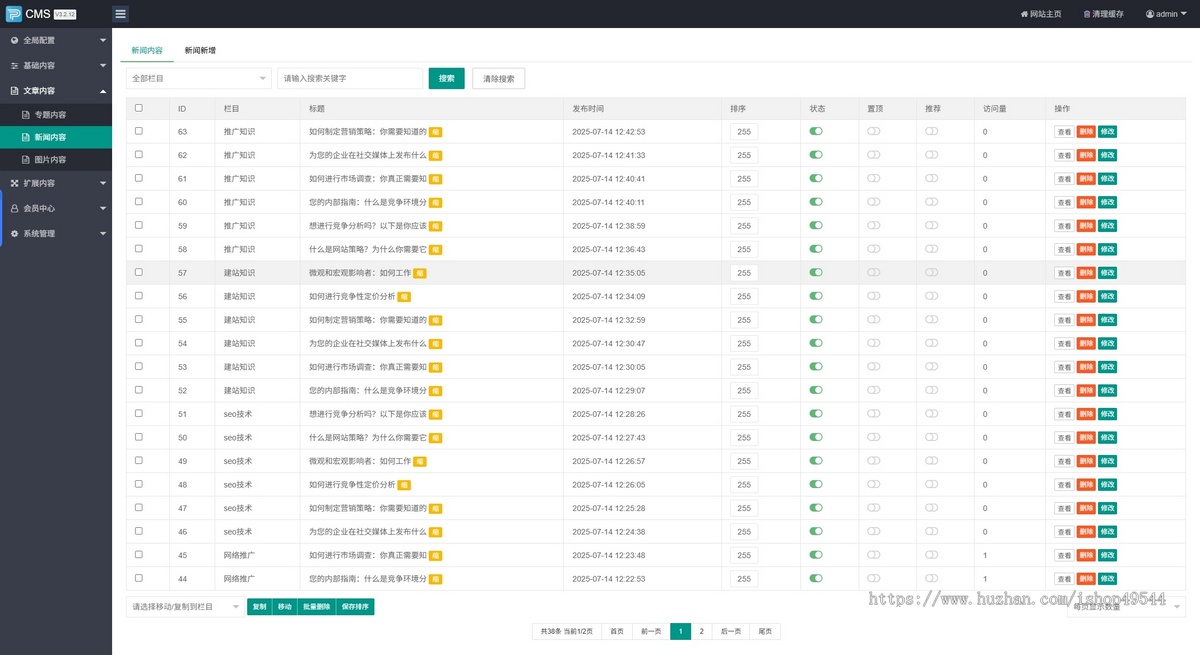Click 系统管理 gear icon in sidebar
This screenshot has height=655, width=1200.
click(x=14, y=233)
